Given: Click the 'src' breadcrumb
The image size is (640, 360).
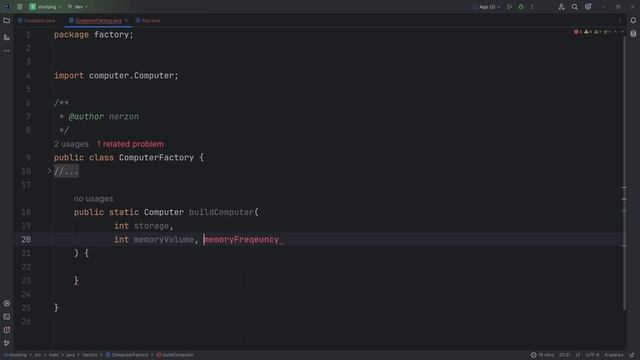Looking at the screenshot, I should tap(38, 355).
